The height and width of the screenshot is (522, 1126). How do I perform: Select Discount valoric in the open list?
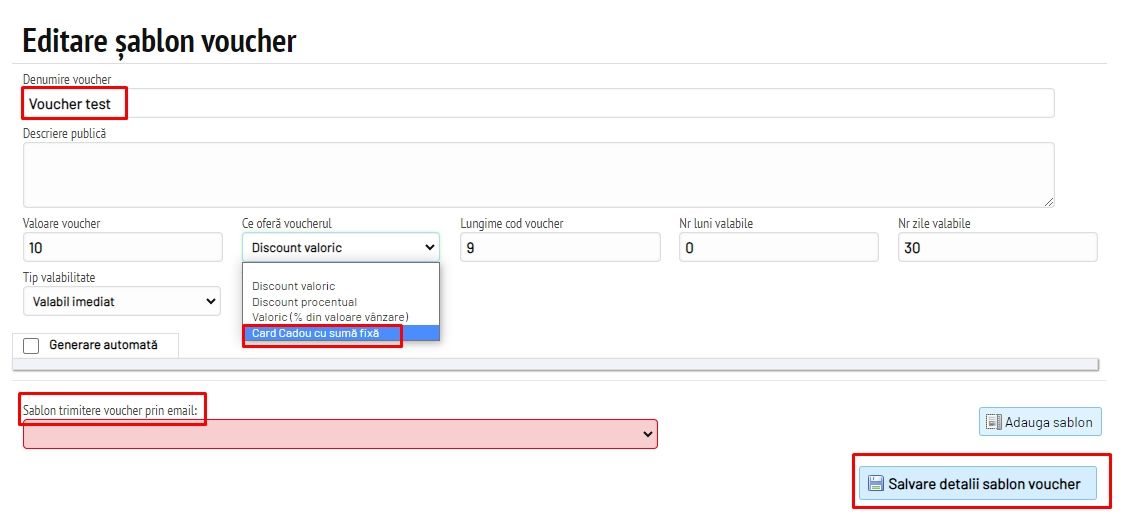(x=293, y=287)
